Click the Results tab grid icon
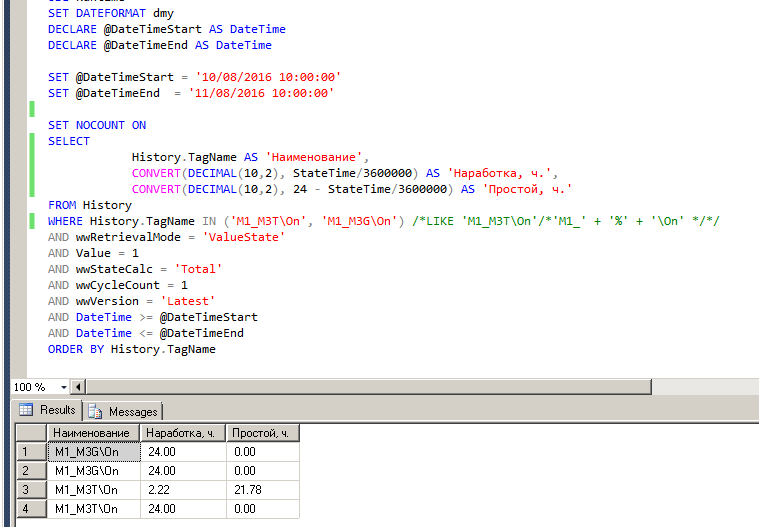 click(x=25, y=411)
